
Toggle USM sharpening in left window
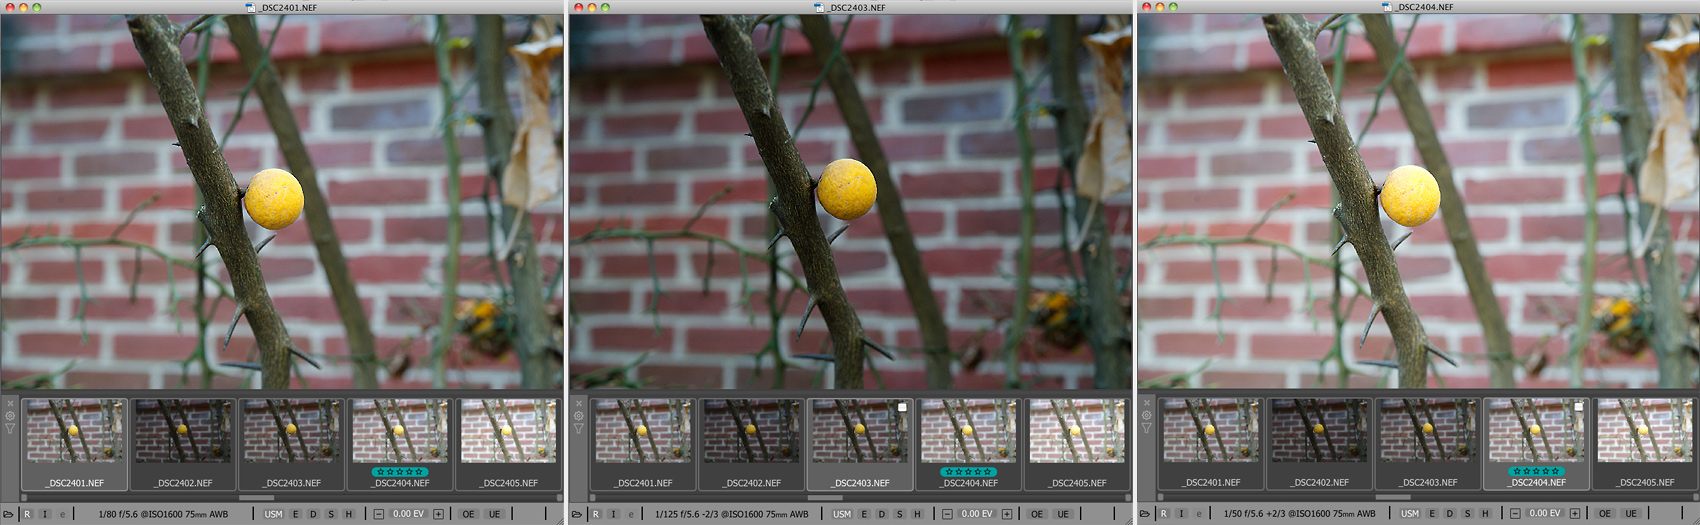tap(273, 514)
